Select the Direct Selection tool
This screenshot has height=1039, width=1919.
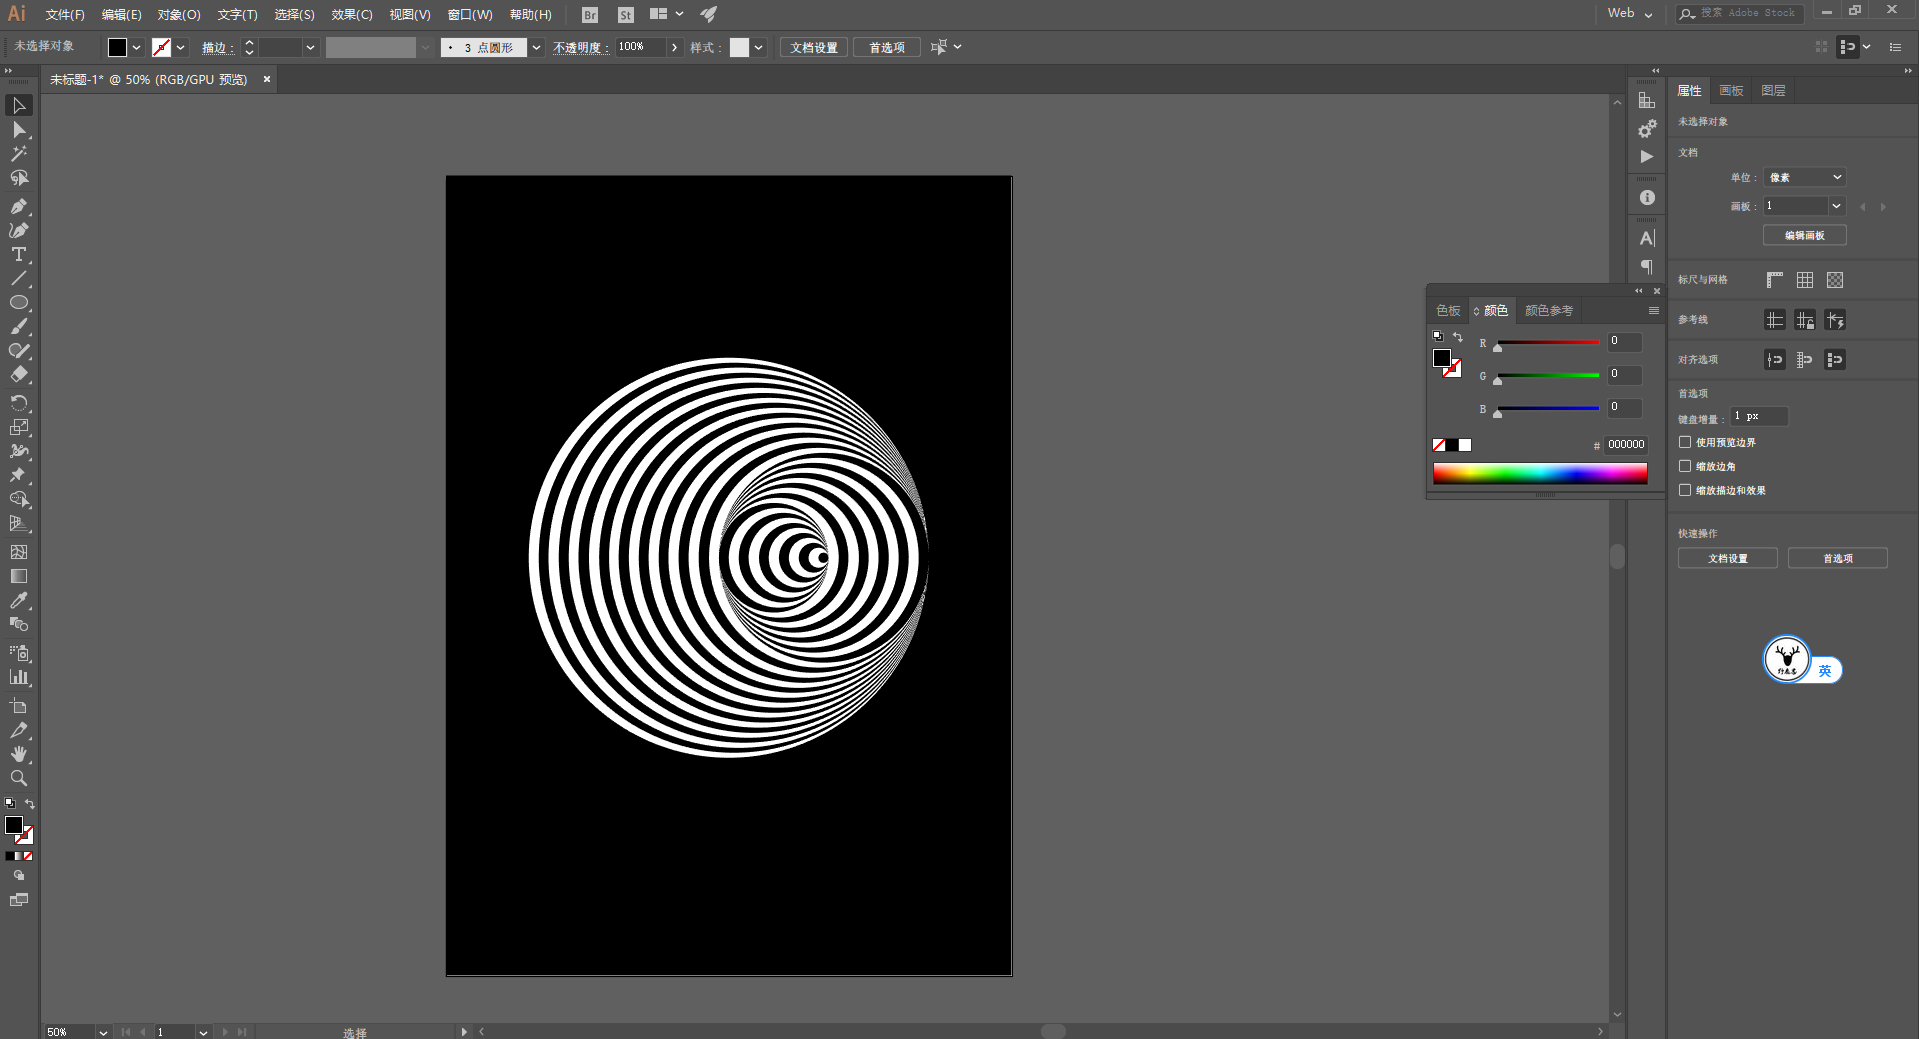18,130
